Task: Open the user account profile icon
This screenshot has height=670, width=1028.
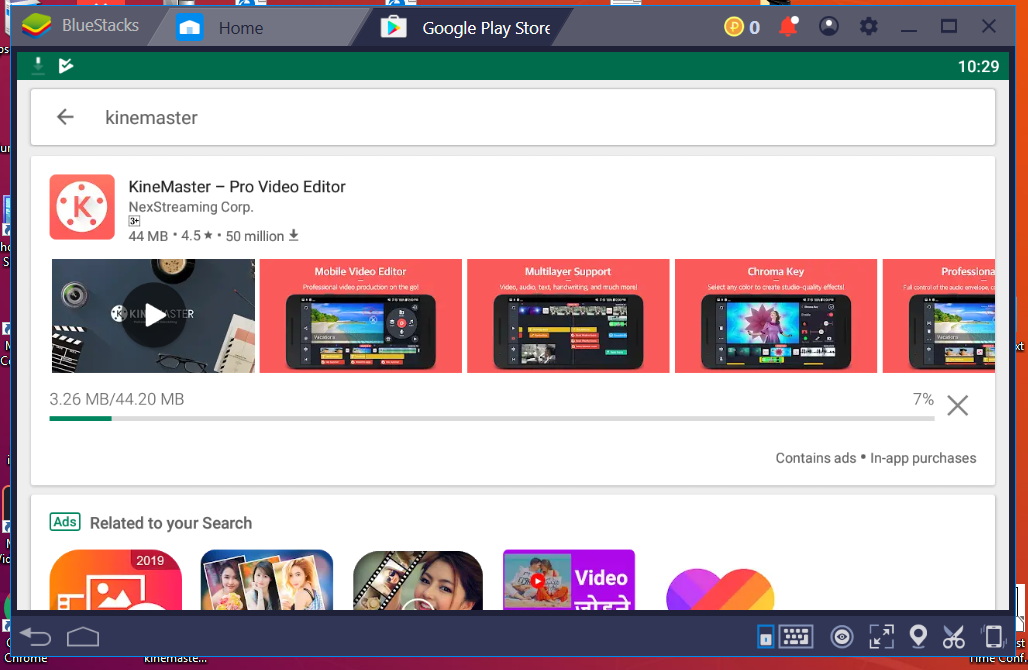Action: pos(829,26)
